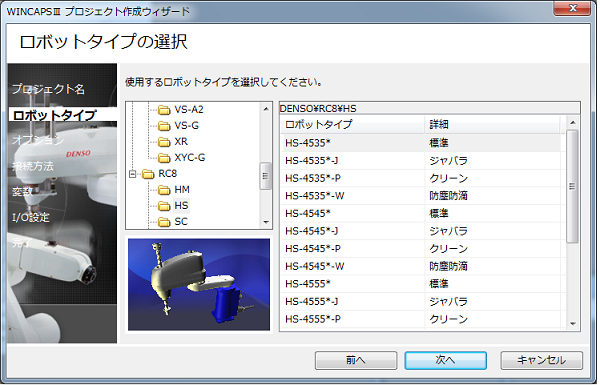Image resolution: width=600 pixels, height=385 pixels.
Task: Go to 完了 wizard step
Action: (22, 242)
